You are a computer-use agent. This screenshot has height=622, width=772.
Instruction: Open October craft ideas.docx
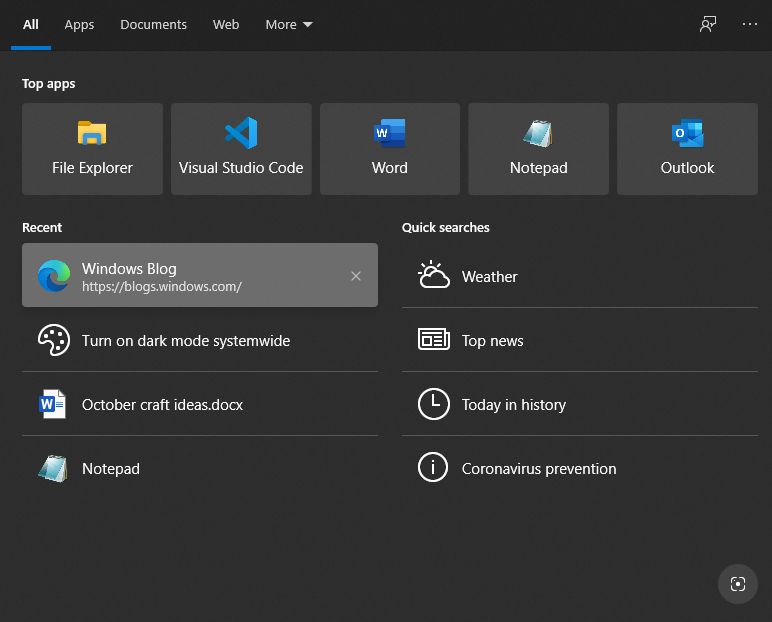(200, 404)
